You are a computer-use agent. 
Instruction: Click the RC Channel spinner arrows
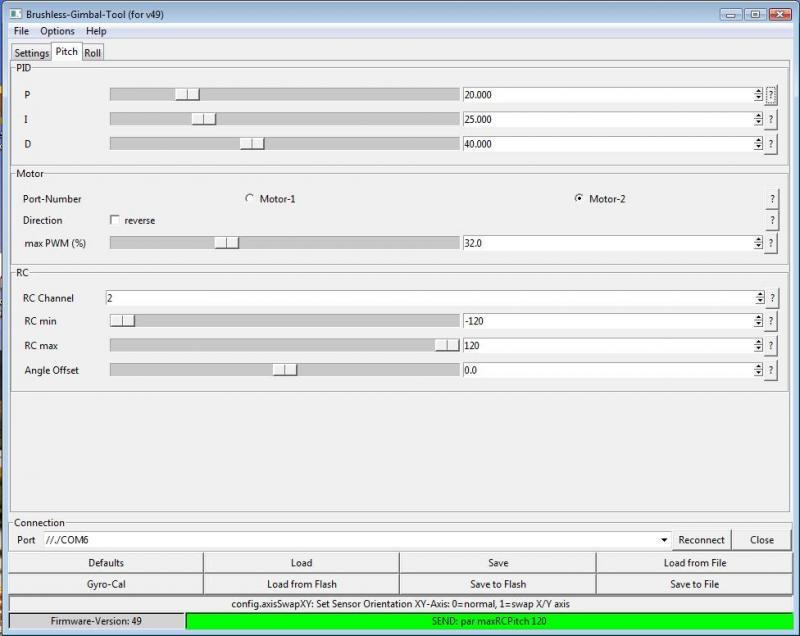click(759, 298)
